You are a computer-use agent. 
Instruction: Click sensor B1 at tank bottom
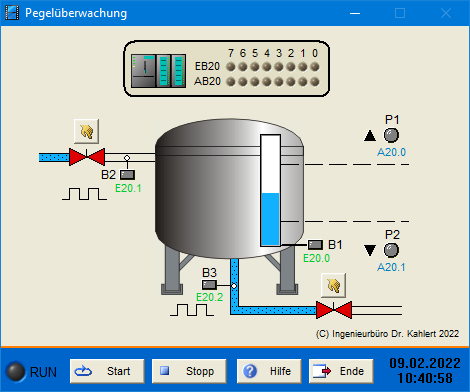[315, 245]
